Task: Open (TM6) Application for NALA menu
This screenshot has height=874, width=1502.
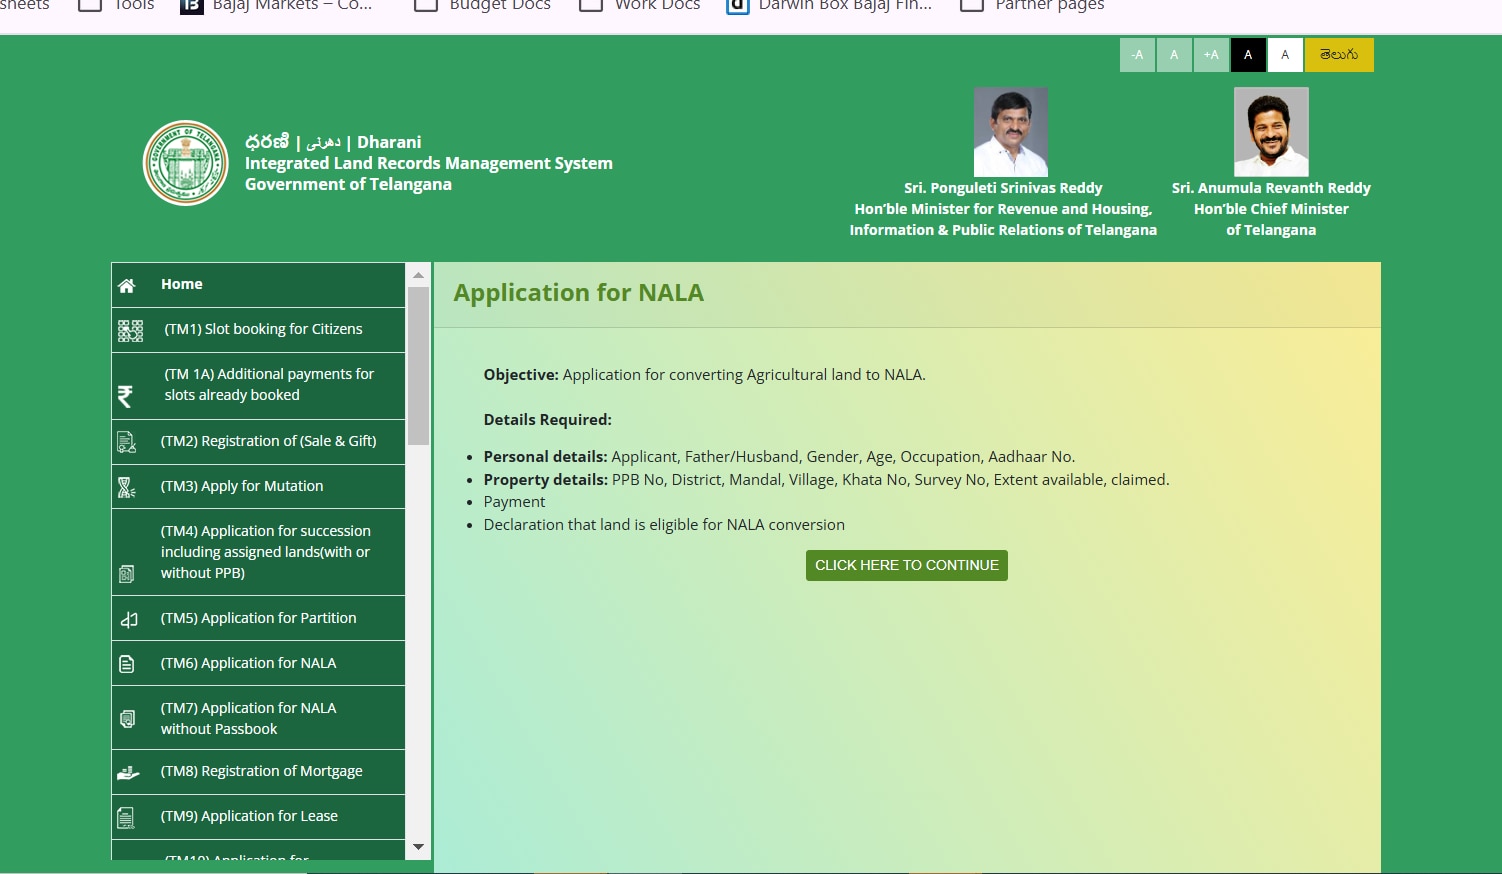Action: click(248, 663)
